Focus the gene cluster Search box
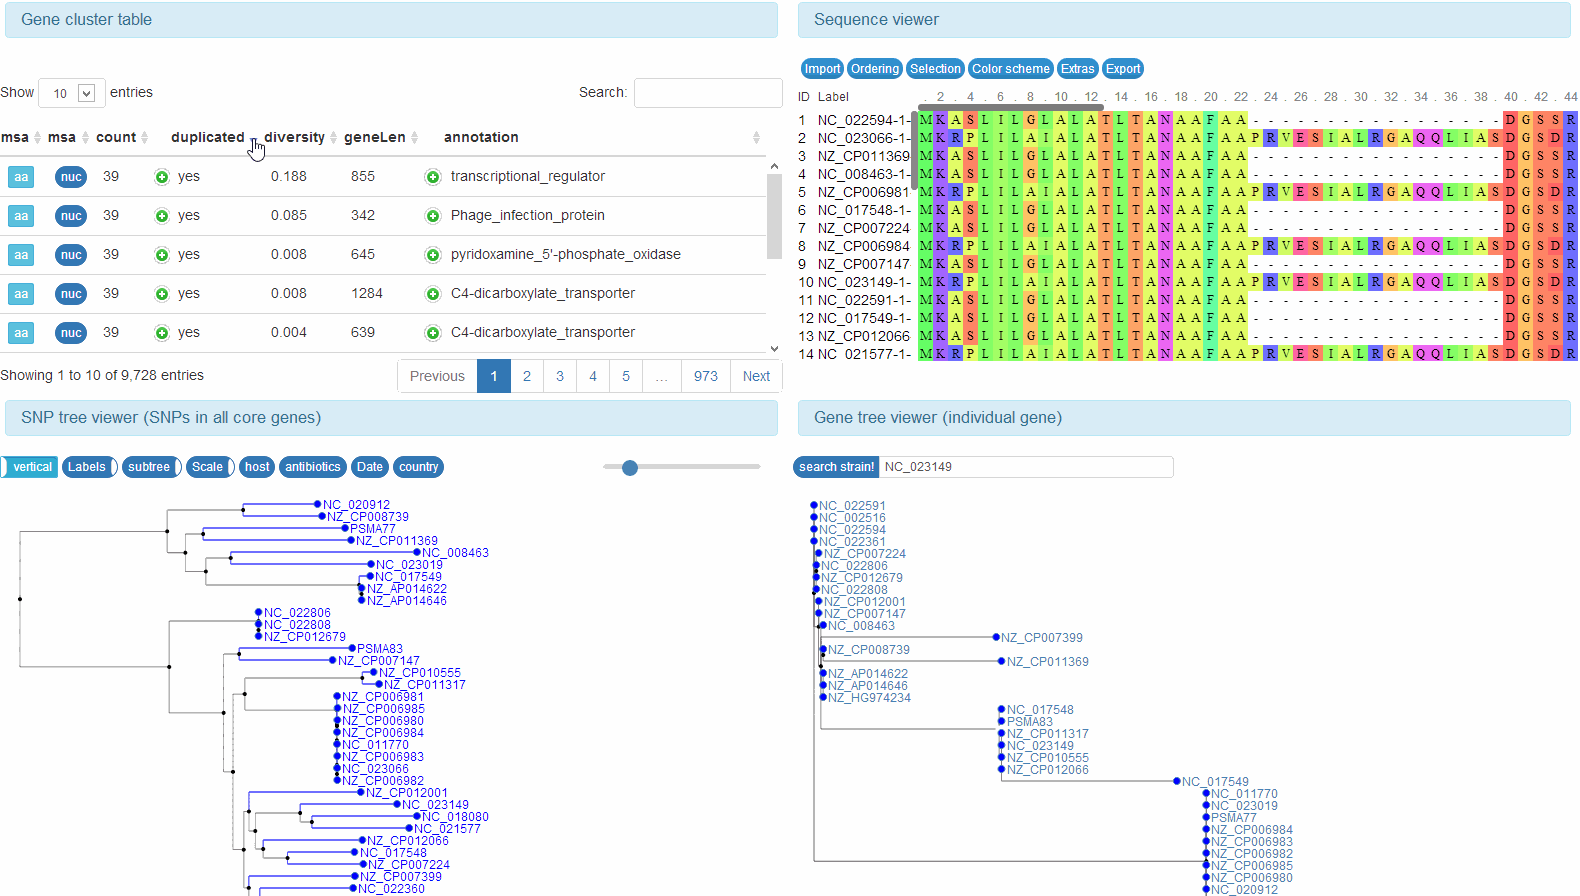 (708, 93)
